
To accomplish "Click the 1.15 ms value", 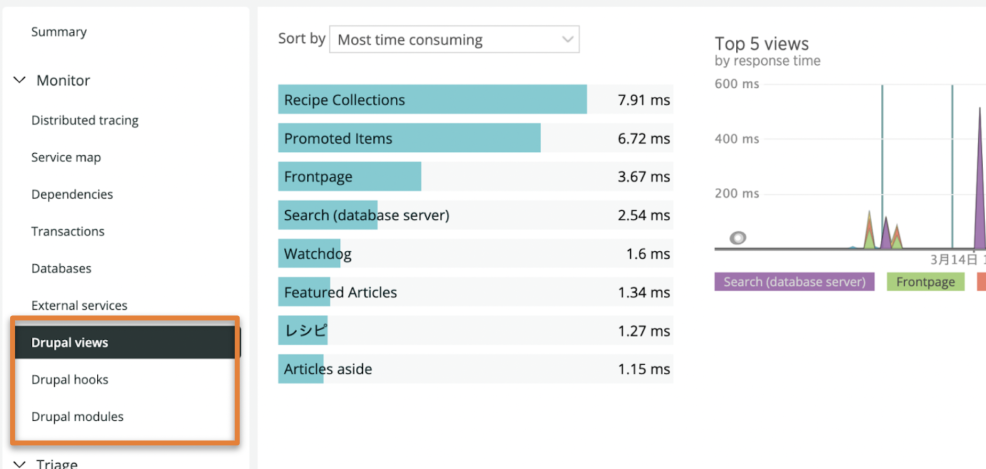I will (x=643, y=370).
